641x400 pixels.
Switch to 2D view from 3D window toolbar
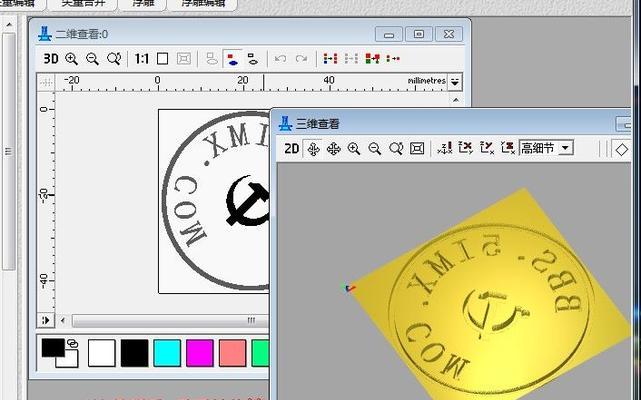(x=291, y=148)
